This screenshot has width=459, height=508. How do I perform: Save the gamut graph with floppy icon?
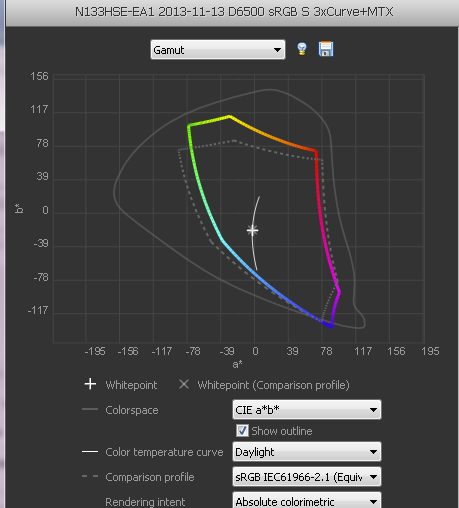[x=326, y=49]
